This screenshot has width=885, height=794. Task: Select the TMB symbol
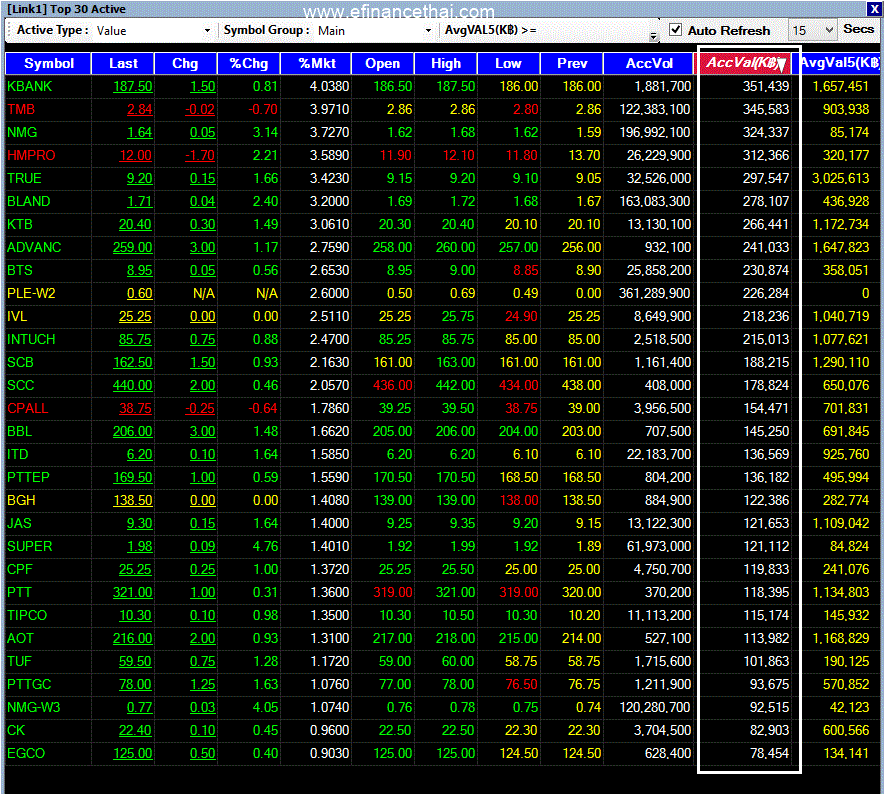pyautogui.click(x=21, y=109)
